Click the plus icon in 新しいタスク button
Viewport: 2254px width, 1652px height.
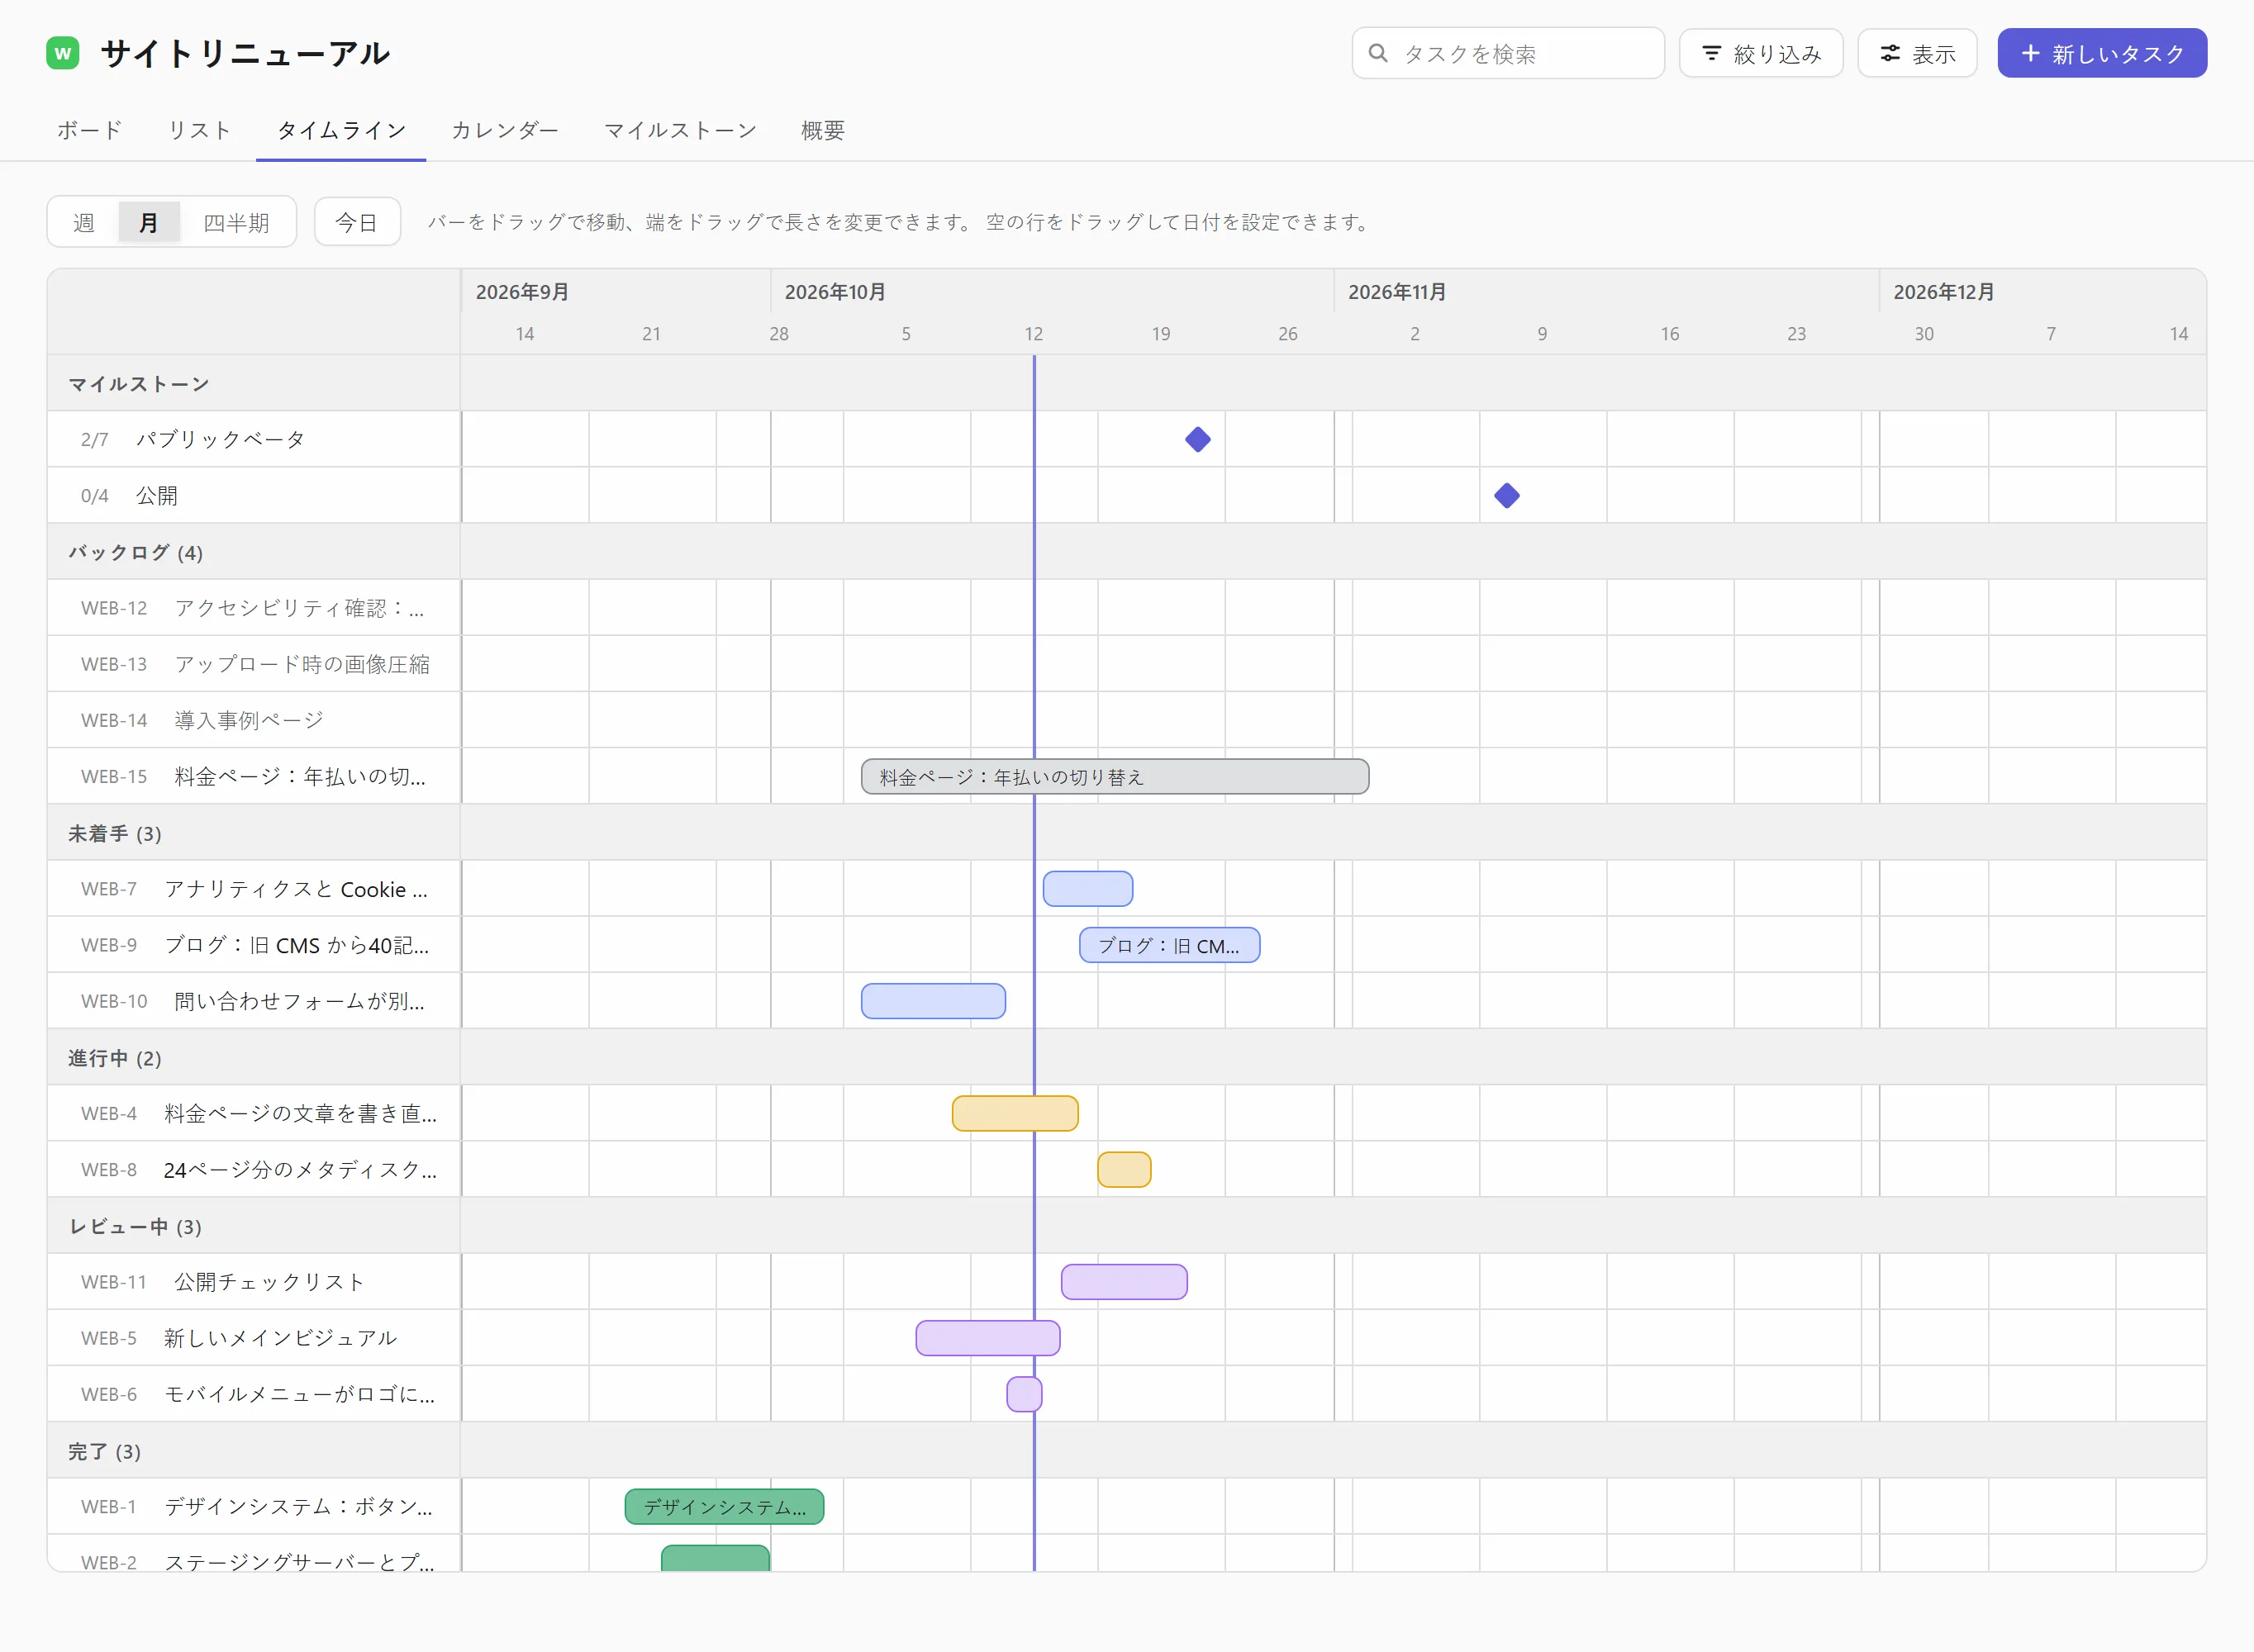click(2030, 53)
